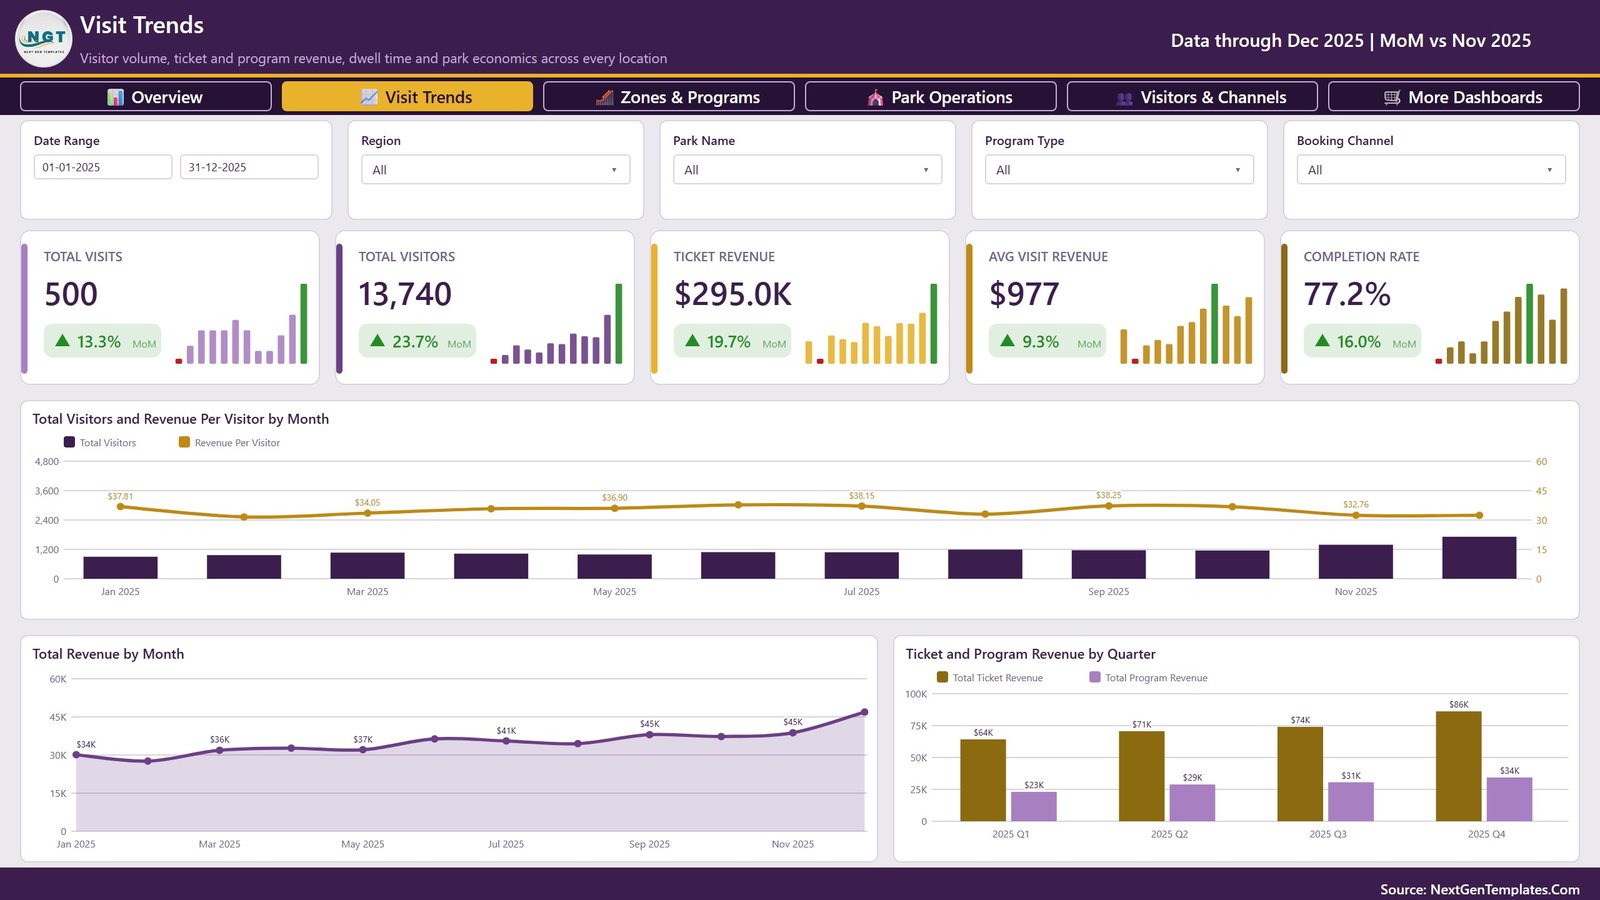Go to Park Operations tab
The image size is (1600, 900).
coord(931,97)
